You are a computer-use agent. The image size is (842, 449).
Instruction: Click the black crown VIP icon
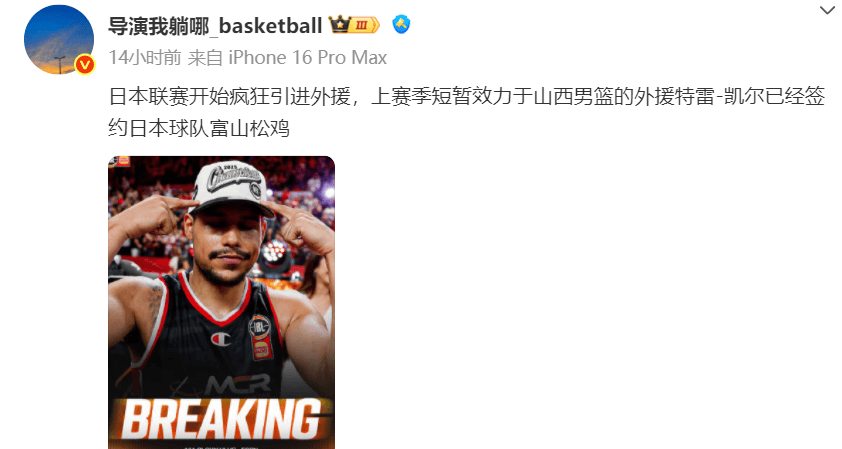coord(339,24)
